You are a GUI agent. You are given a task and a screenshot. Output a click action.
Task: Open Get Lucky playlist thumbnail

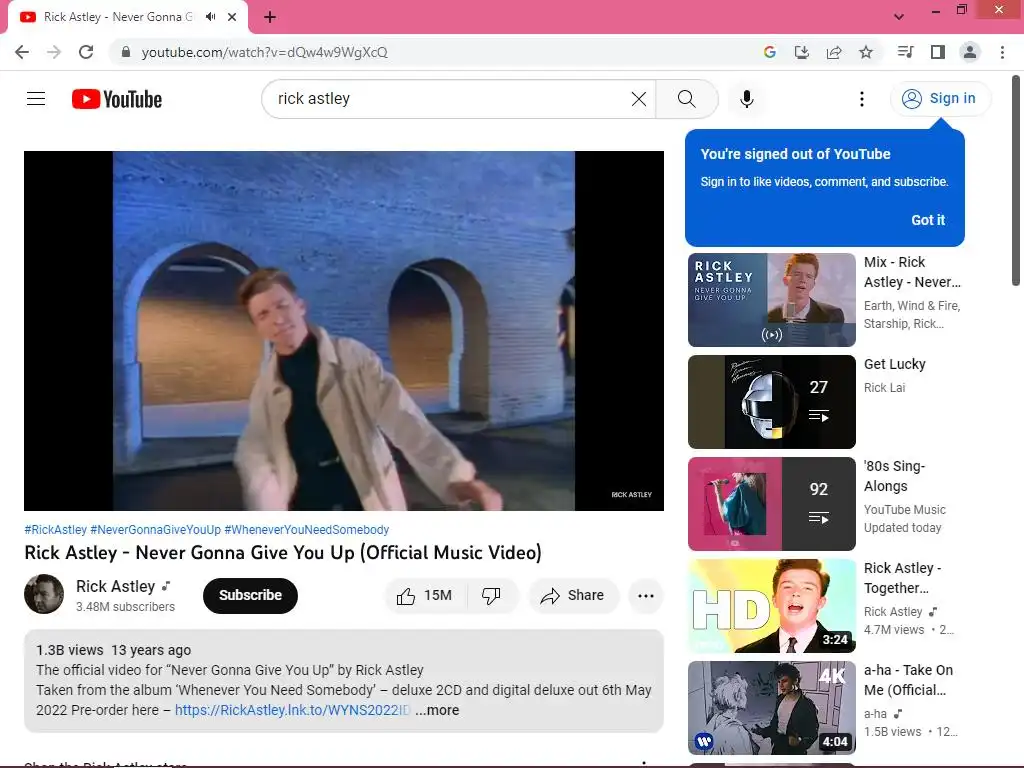point(771,402)
